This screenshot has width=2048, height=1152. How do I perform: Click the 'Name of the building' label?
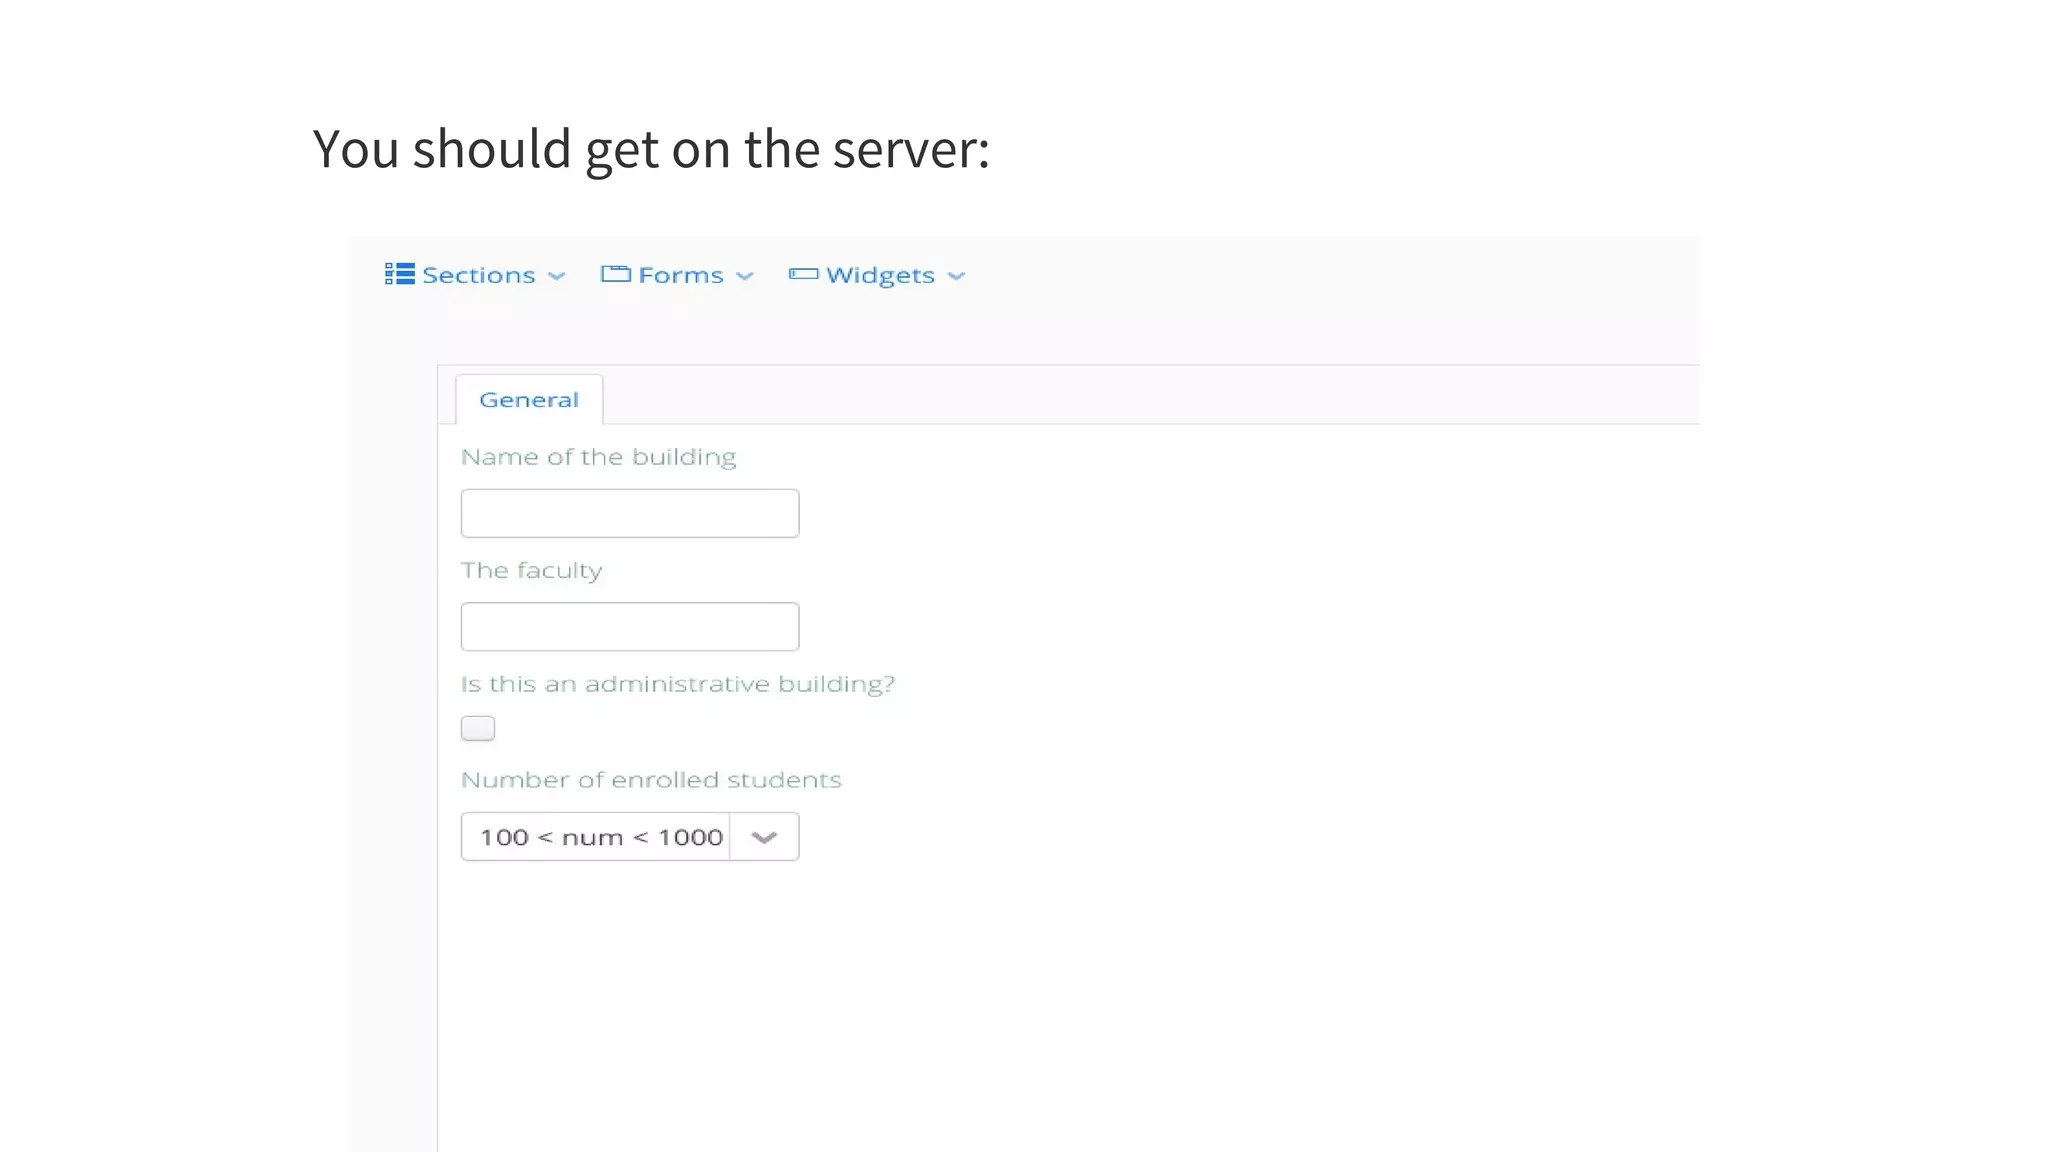598,457
